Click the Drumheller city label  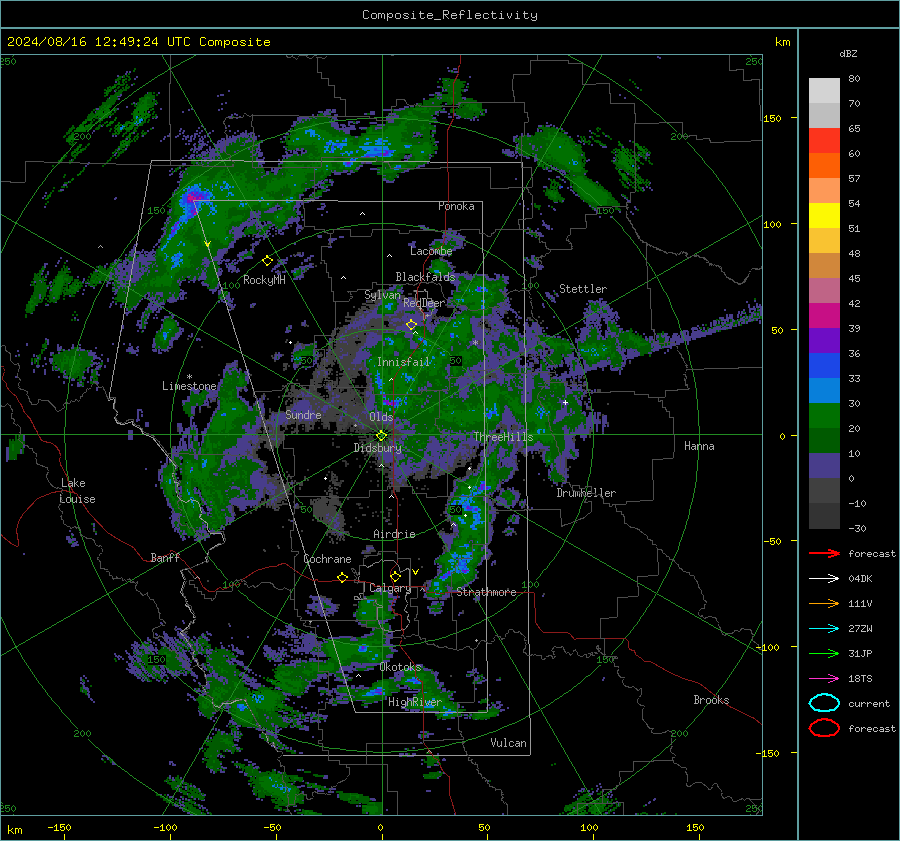point(586,493)
